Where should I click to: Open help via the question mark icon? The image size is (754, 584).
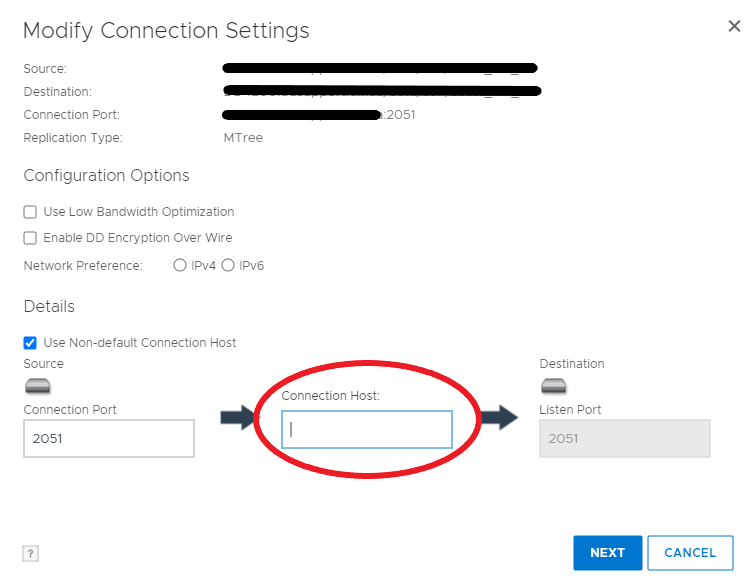(x=30, y=553)
